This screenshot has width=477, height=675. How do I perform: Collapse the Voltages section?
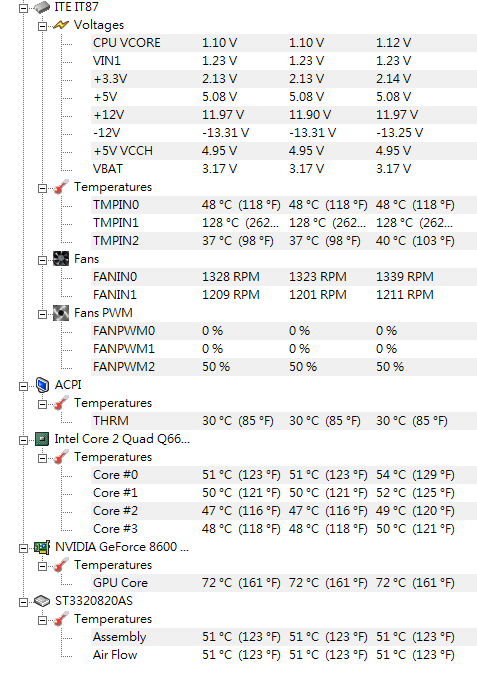(42, 26)
